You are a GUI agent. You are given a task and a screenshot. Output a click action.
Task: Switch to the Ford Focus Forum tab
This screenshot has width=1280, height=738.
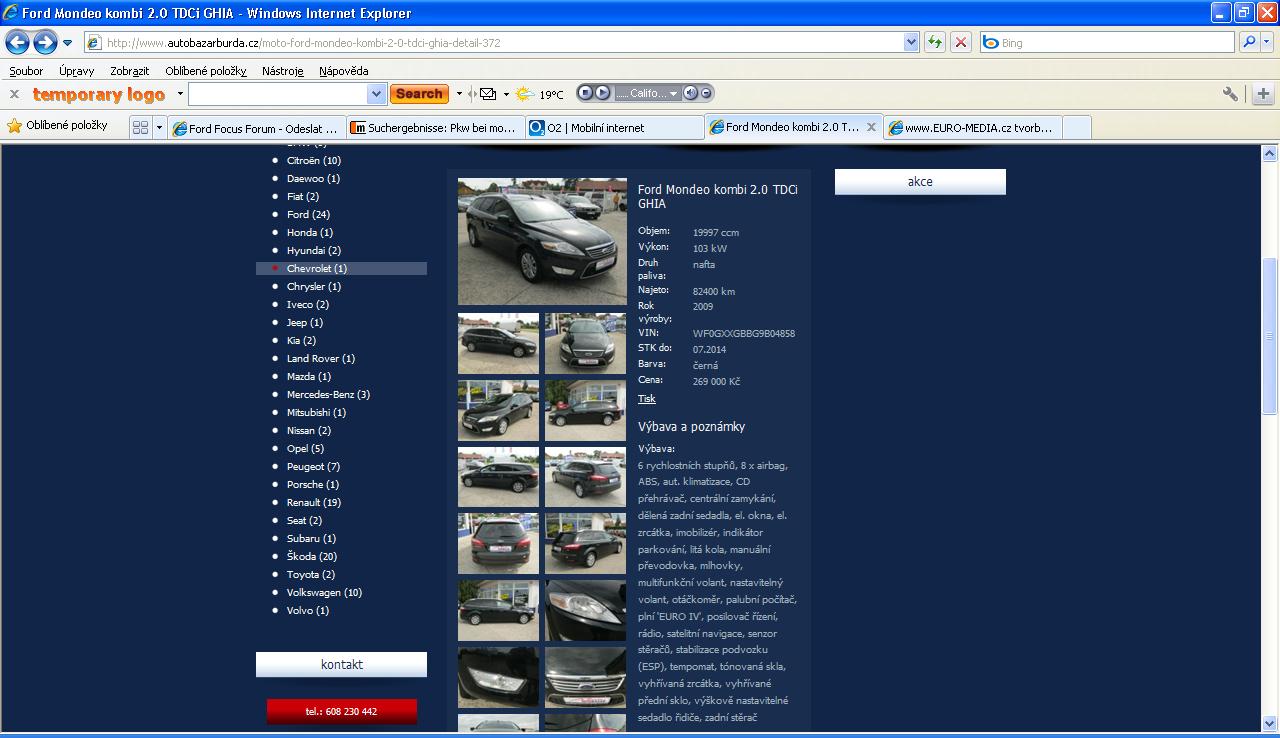[x=256, y=128]
